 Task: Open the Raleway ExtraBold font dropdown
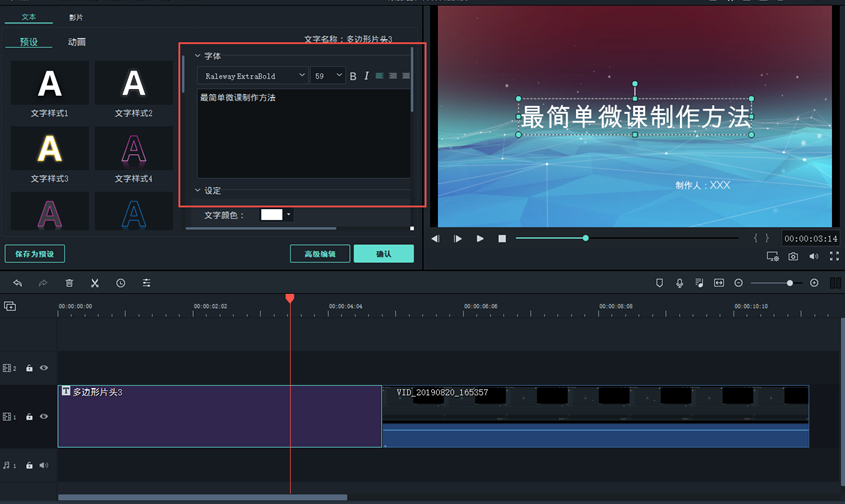[x=252, y=76]
